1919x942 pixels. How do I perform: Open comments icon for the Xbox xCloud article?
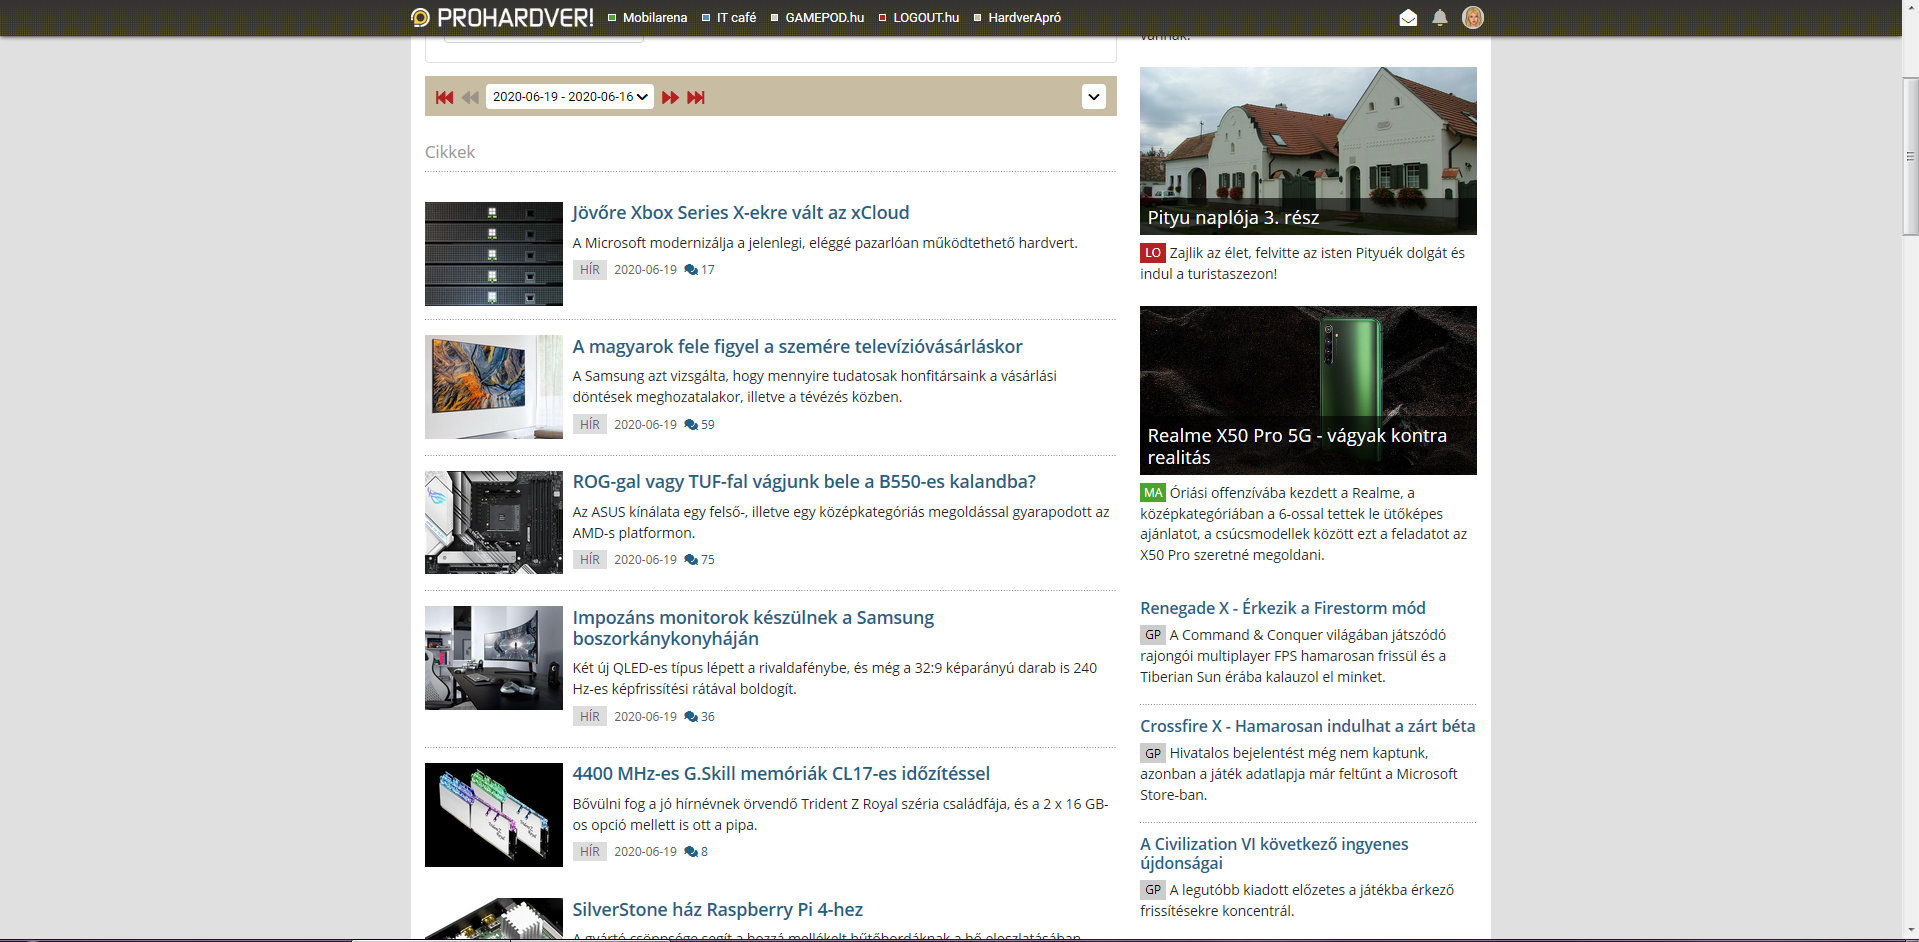pos(691,270)
